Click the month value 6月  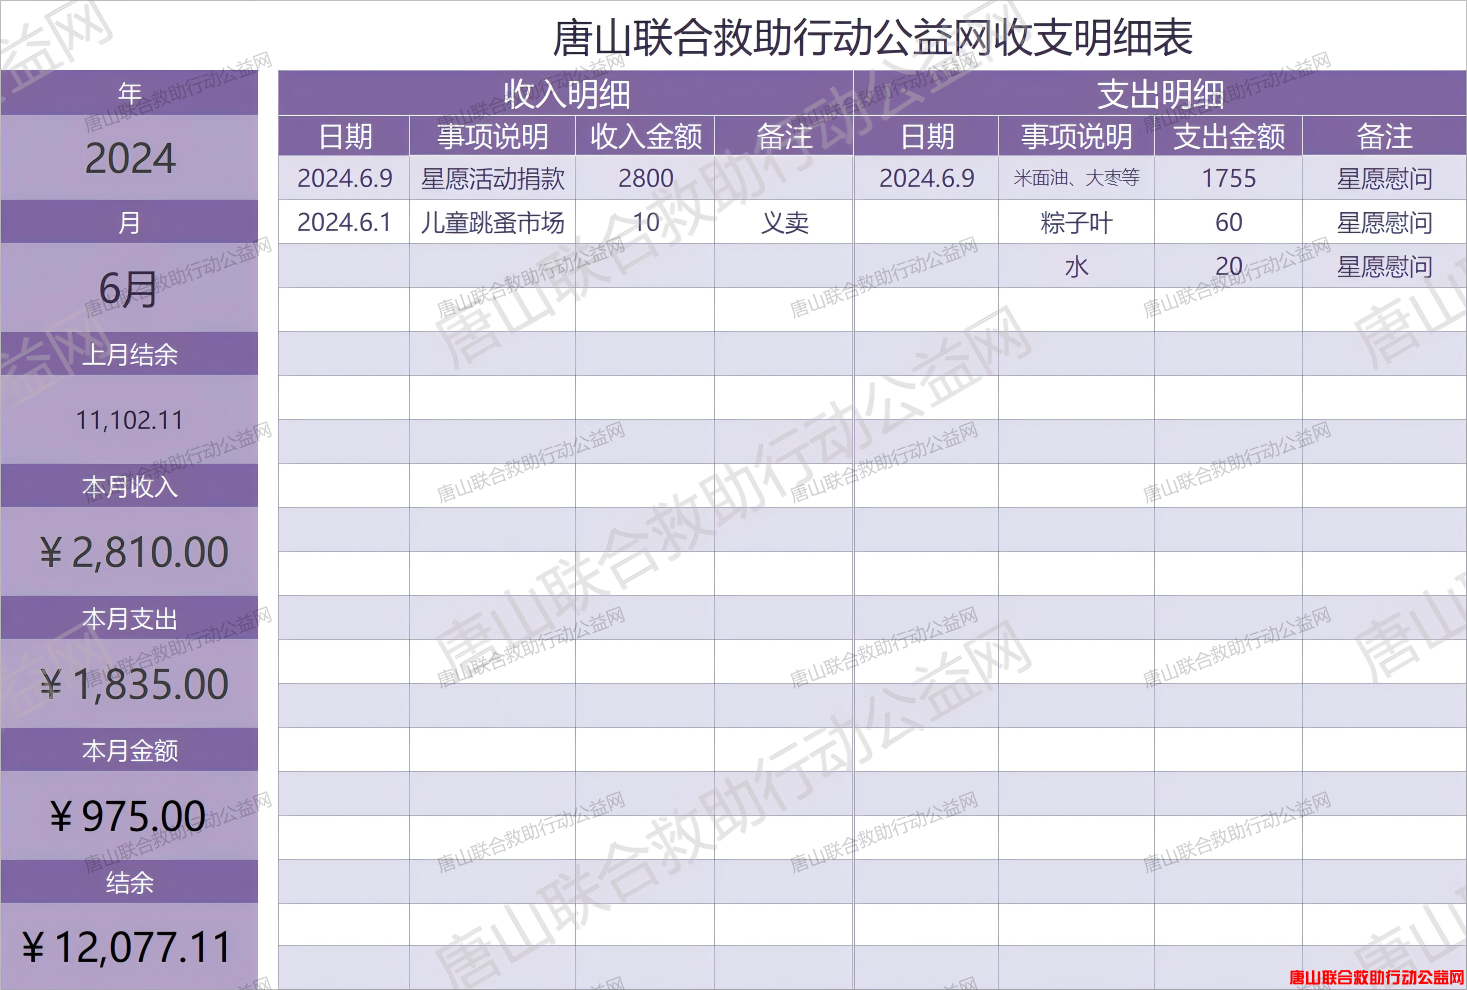[129, 289]
